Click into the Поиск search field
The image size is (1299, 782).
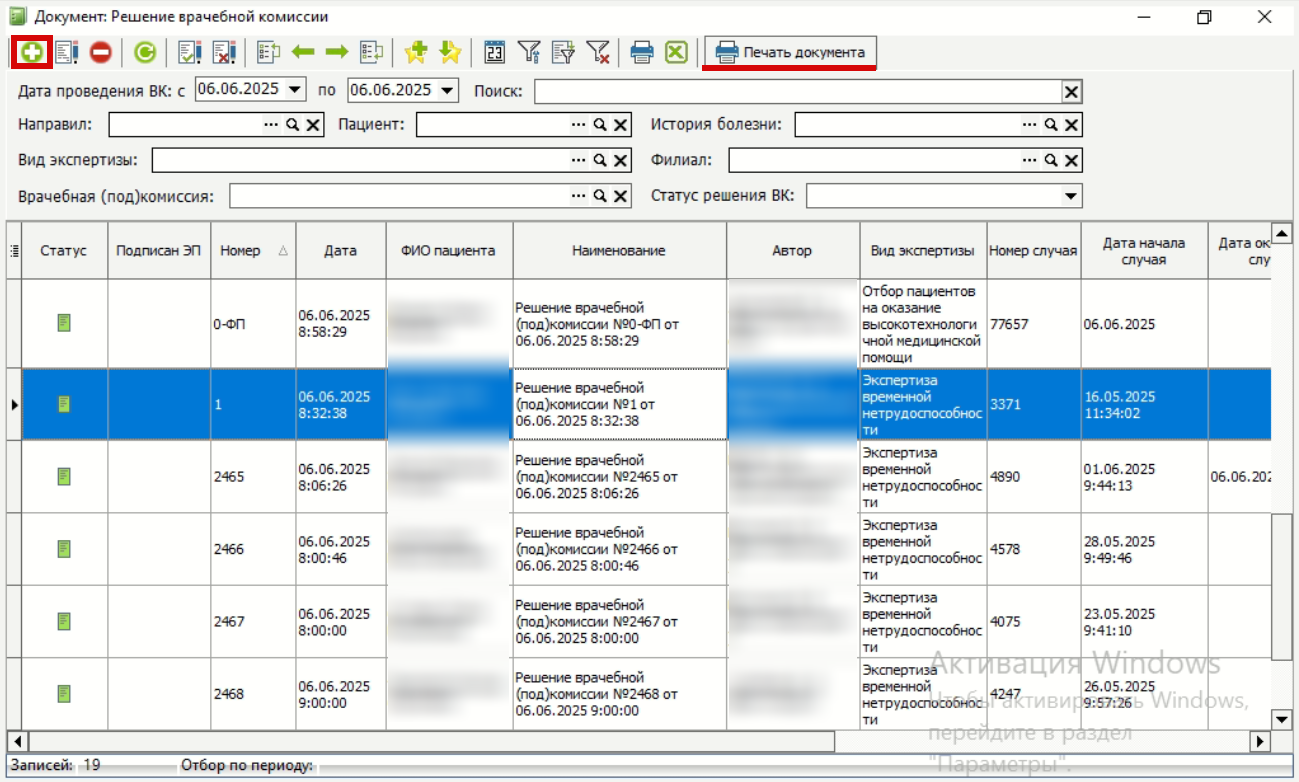[x=798, y=92]
